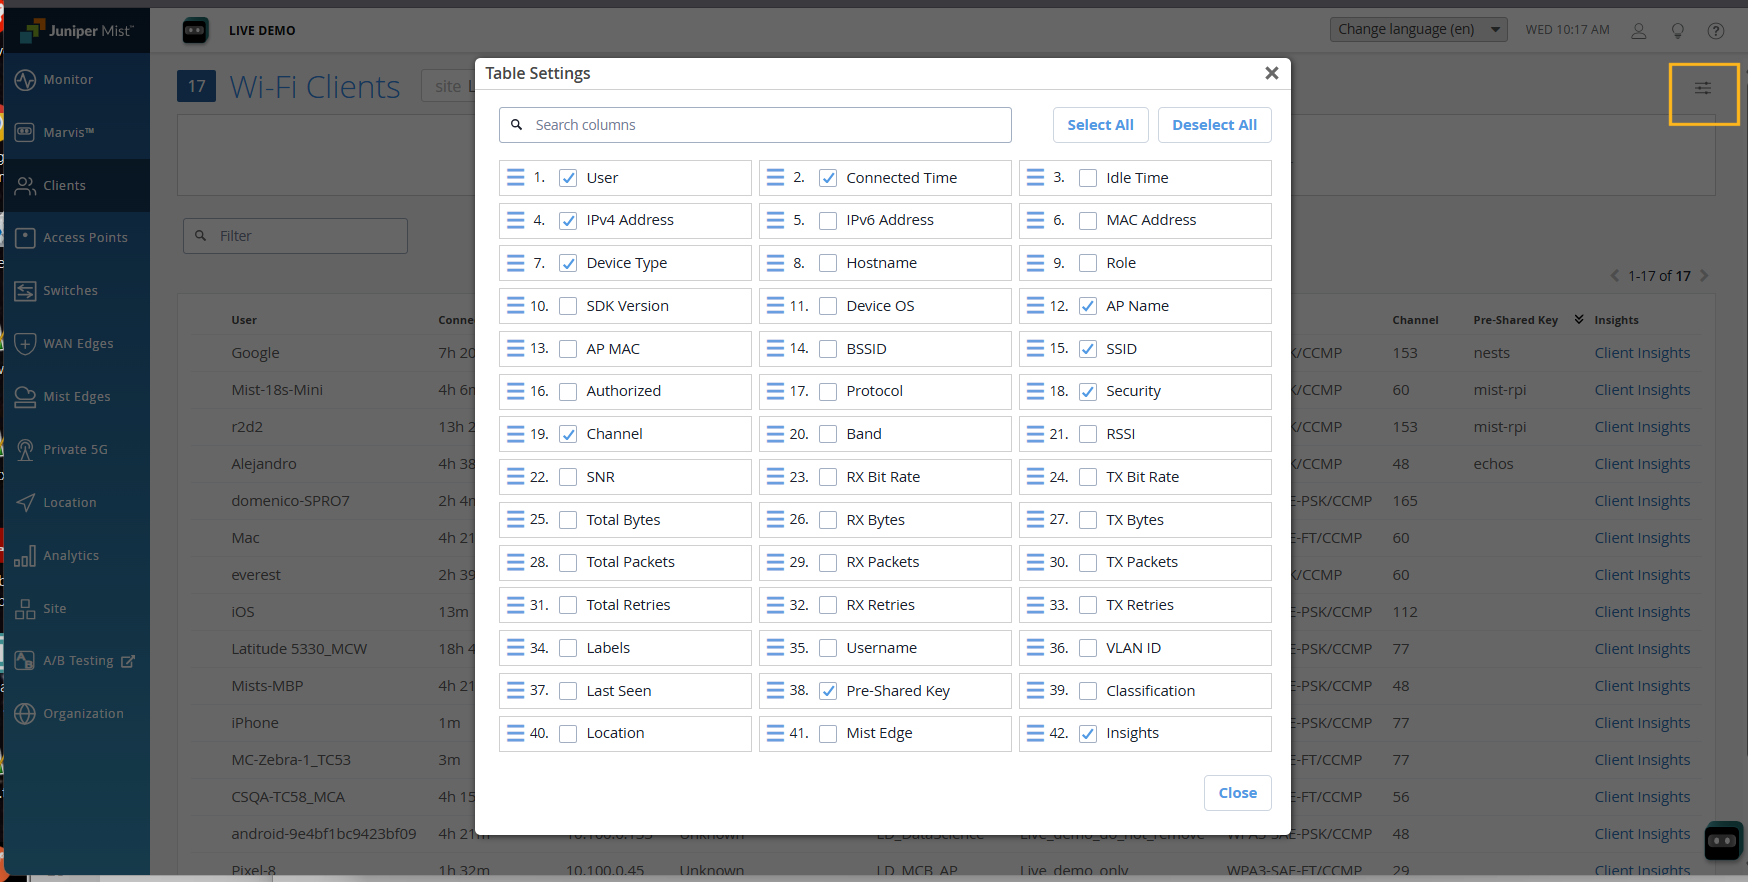Viewport: 1748px width, 882px height.
Task: Click the Marvis chatbot icon in header
Action: click(195, 31)
